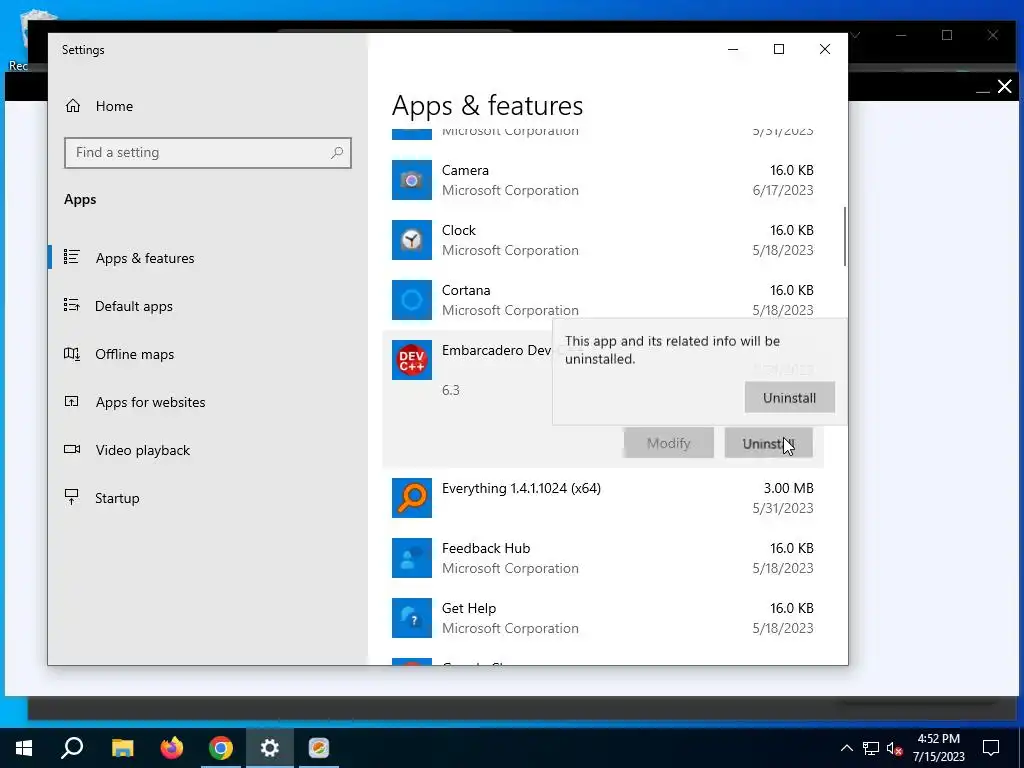Confirm Uninstall in the popup dialog
The height and width of the screenshot is (768, 1024).
[x=790, y=398]
